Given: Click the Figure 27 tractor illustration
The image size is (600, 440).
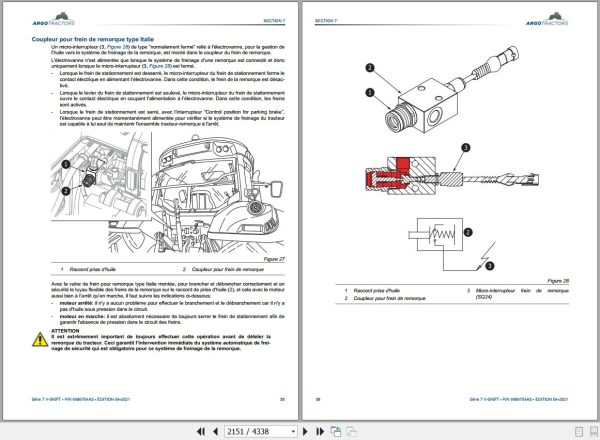Looking at the screenshot, I should click(168, 192).
